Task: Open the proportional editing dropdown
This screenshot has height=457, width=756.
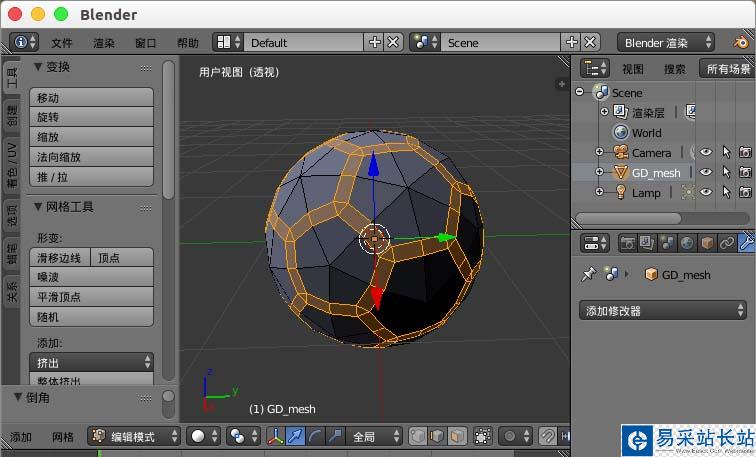Action: coord(515,436)
